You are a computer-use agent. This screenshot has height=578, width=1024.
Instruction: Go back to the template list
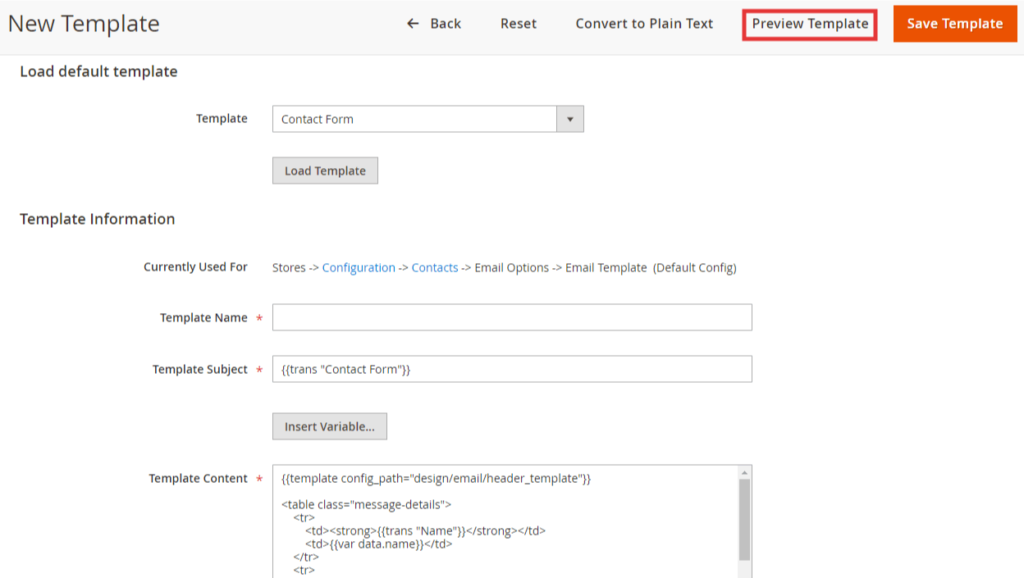coord(442,23)
